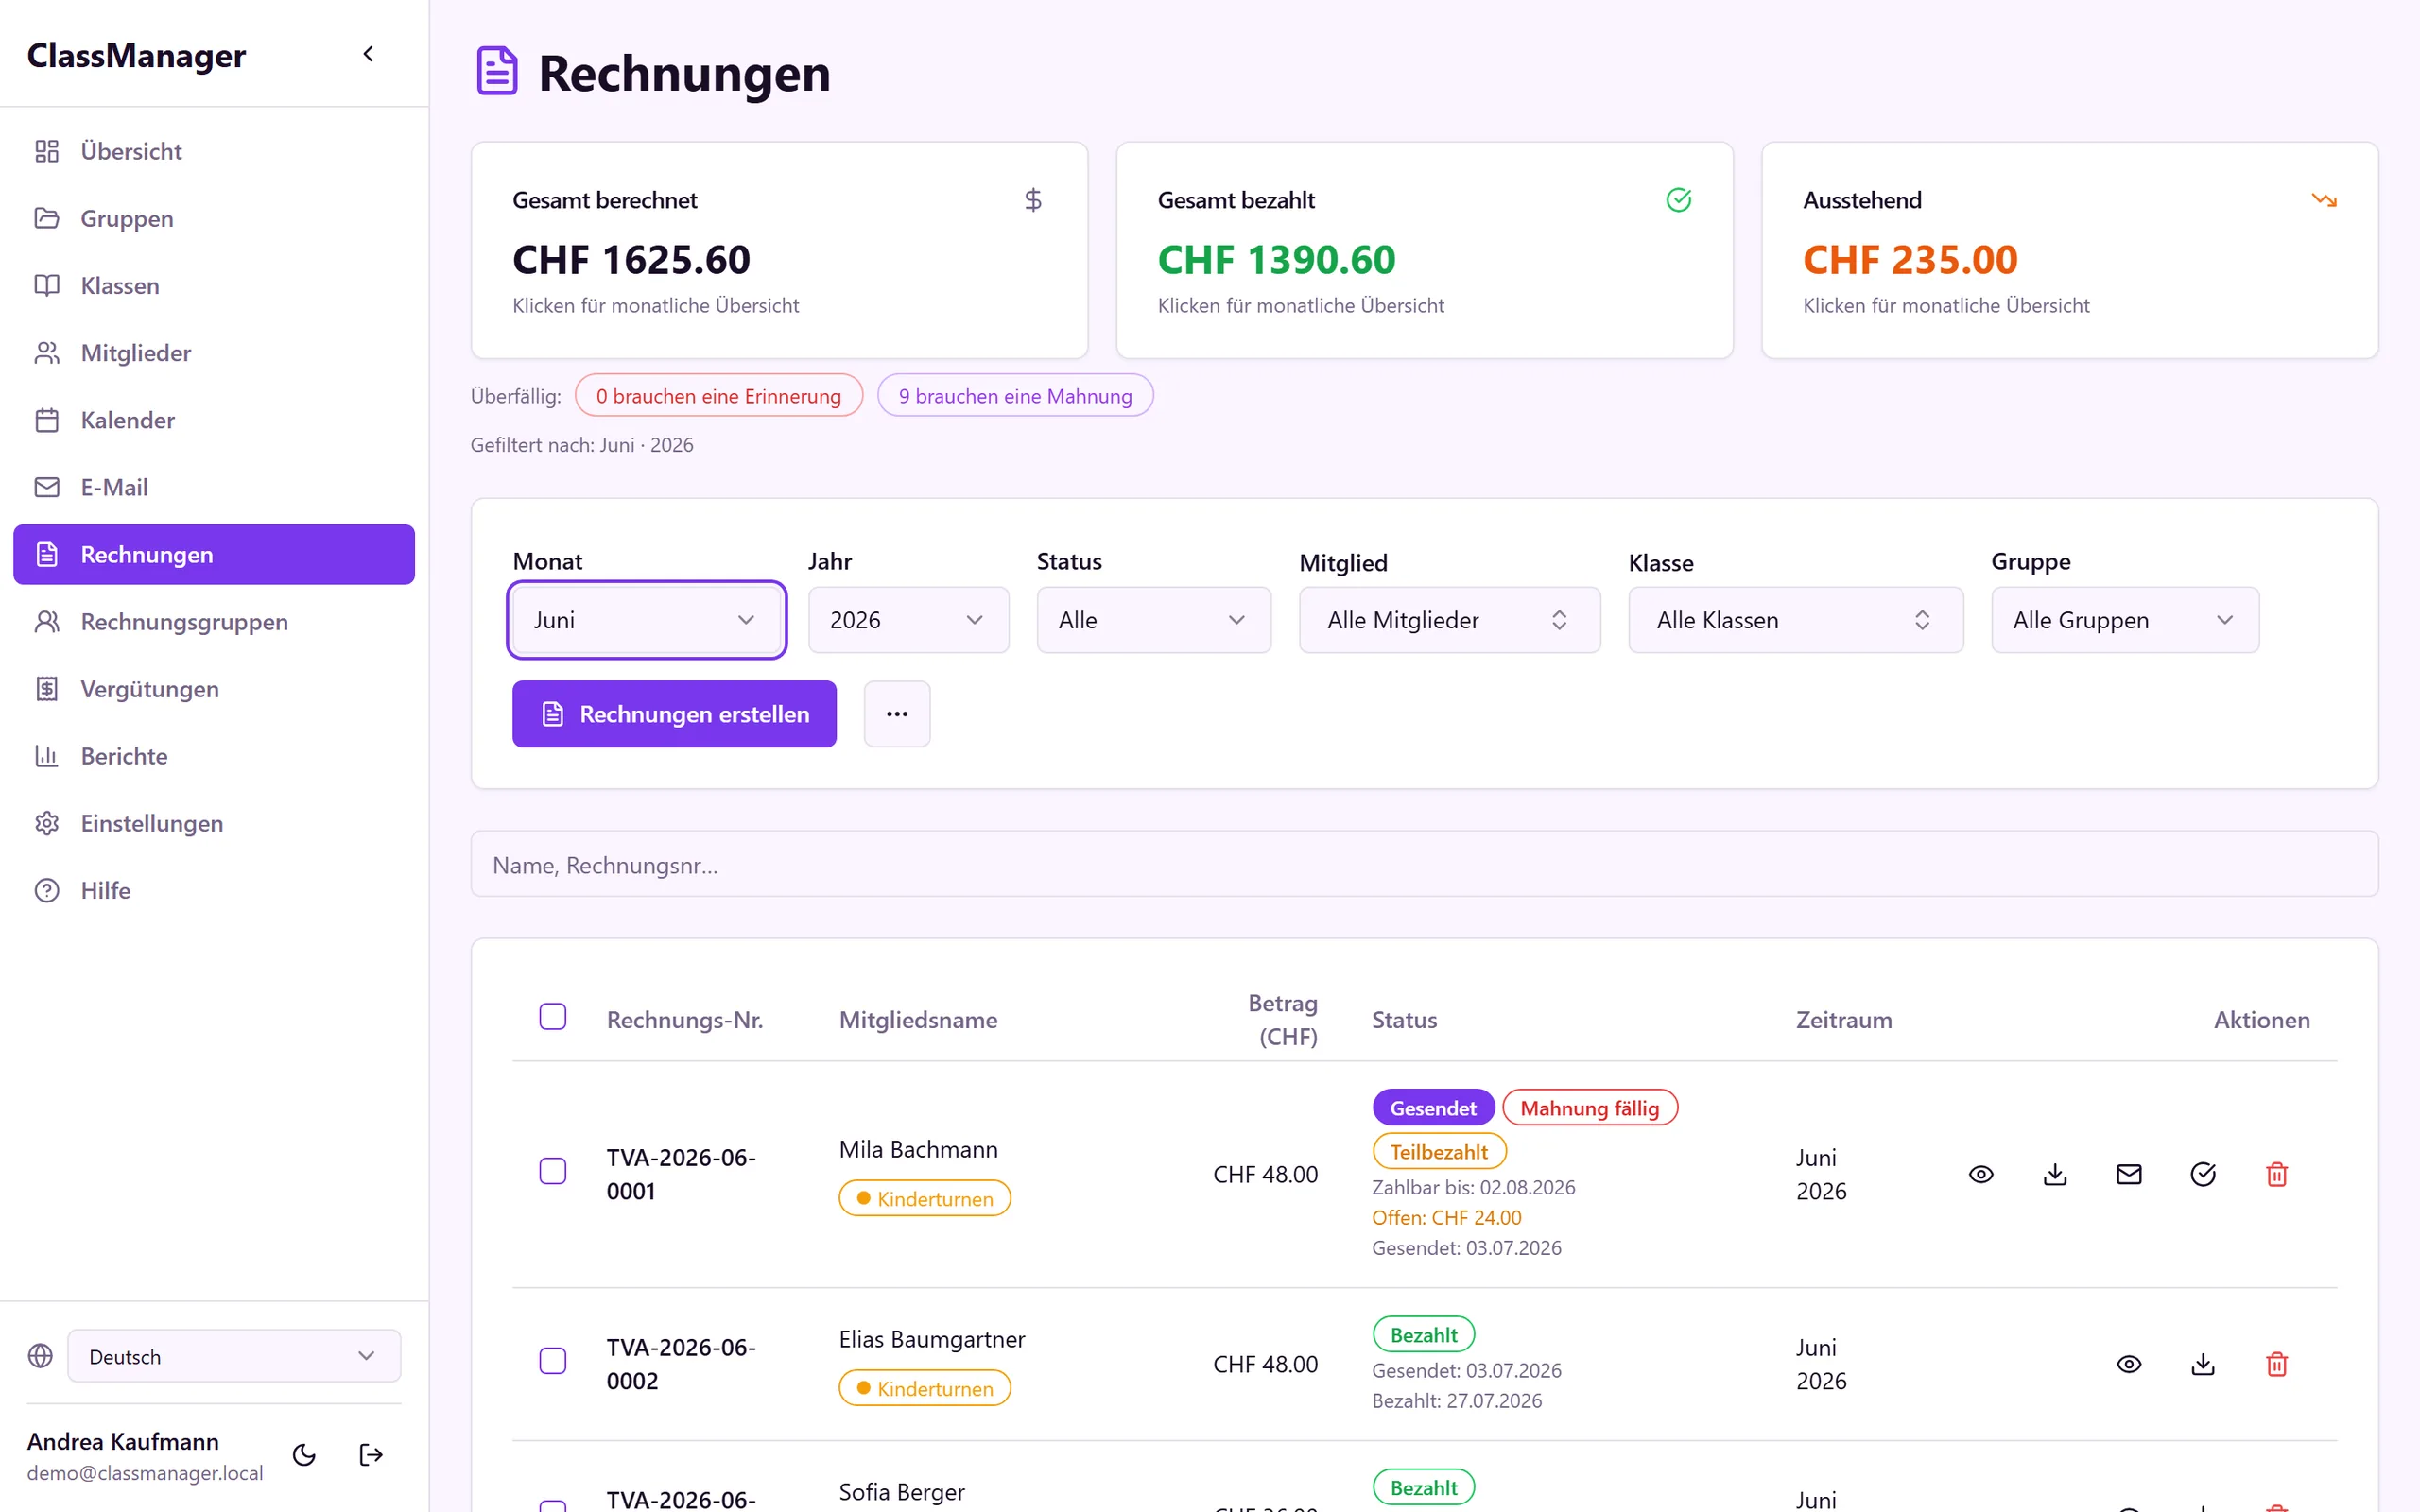2420x1512 pixels.
Task: Click the Rechnungen page title document icon
Action: (x=497, y=72)
